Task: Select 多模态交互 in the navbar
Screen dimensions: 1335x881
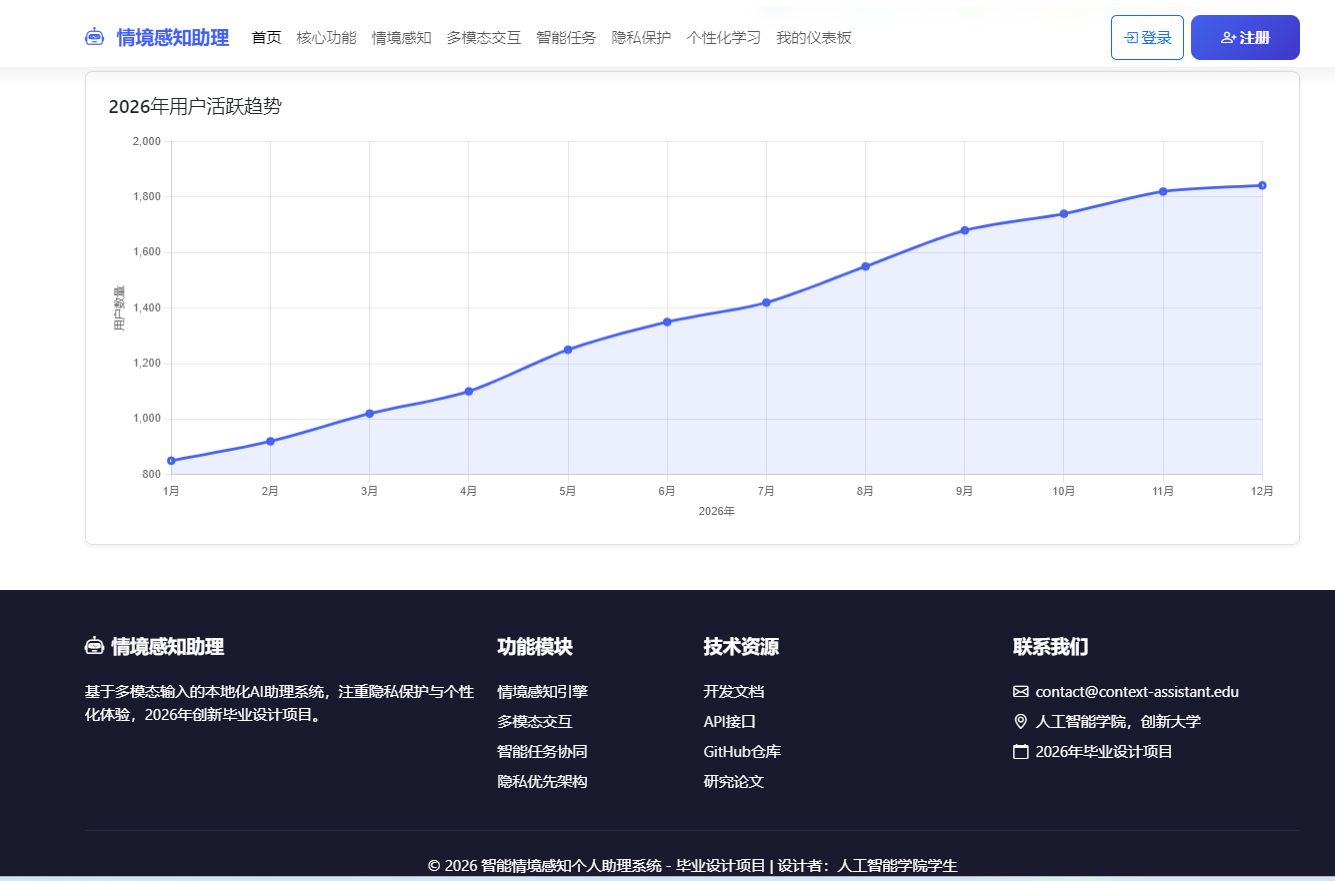Action: (484, 38)
